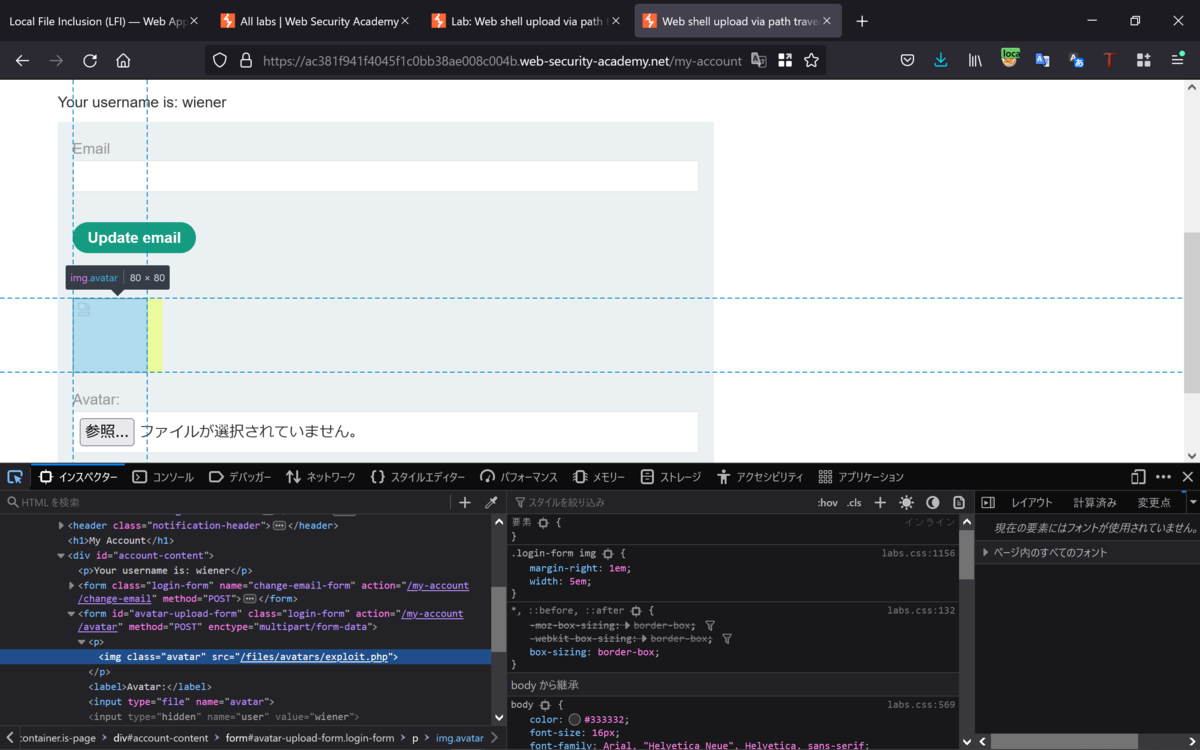Open labs.css:132 source link
Image resolution: width=1200 pixels, height=750 pixels.
(921, 610)
